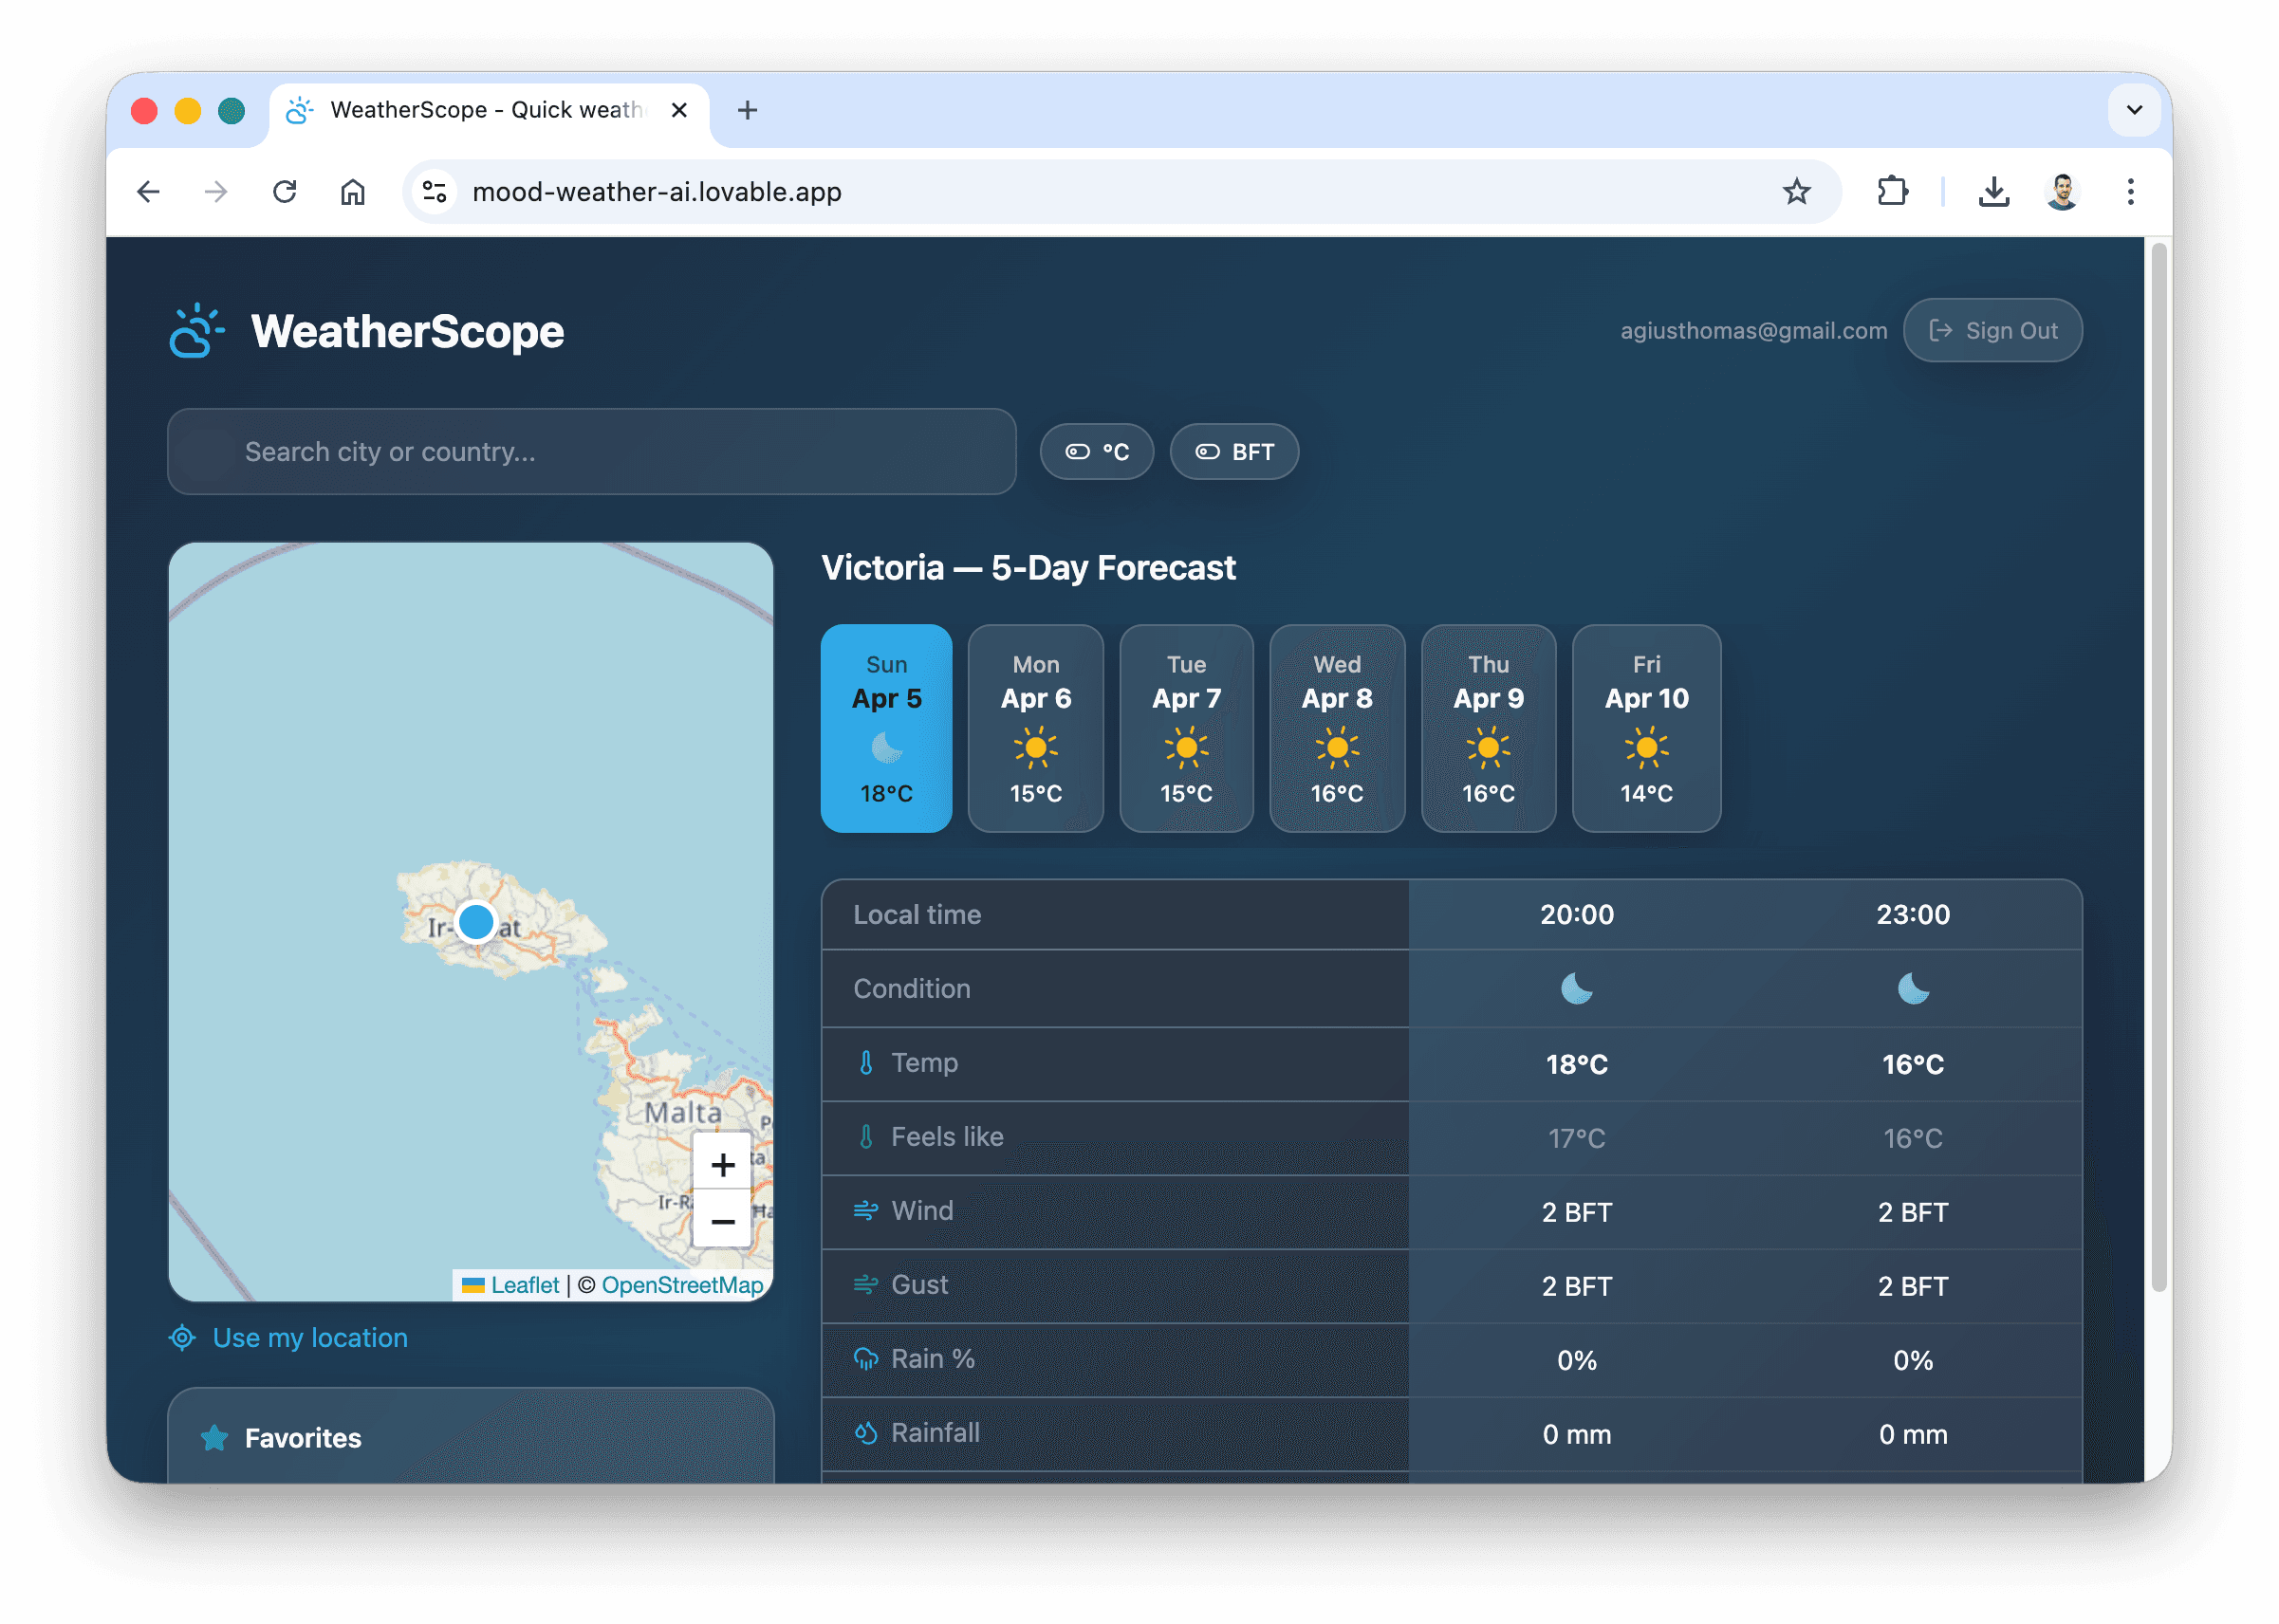Expand the chevron menu at the top right

pyautogui.click(x=2135, y=110)
